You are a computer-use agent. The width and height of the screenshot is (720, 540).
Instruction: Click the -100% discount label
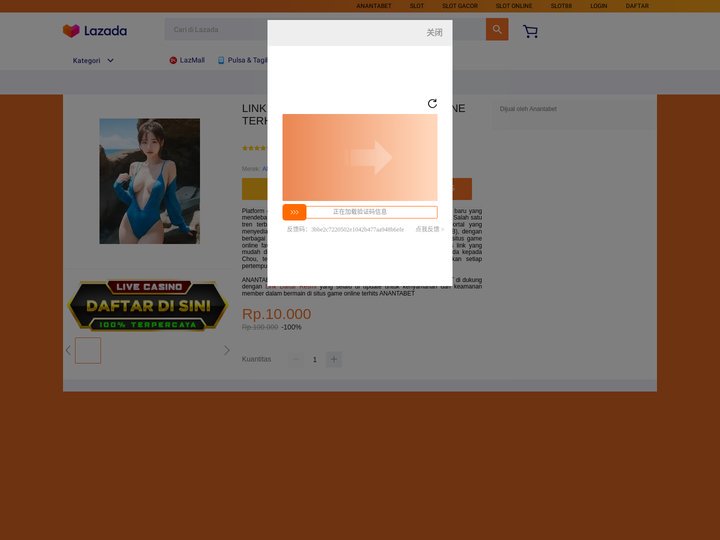(x=292, y=327)
